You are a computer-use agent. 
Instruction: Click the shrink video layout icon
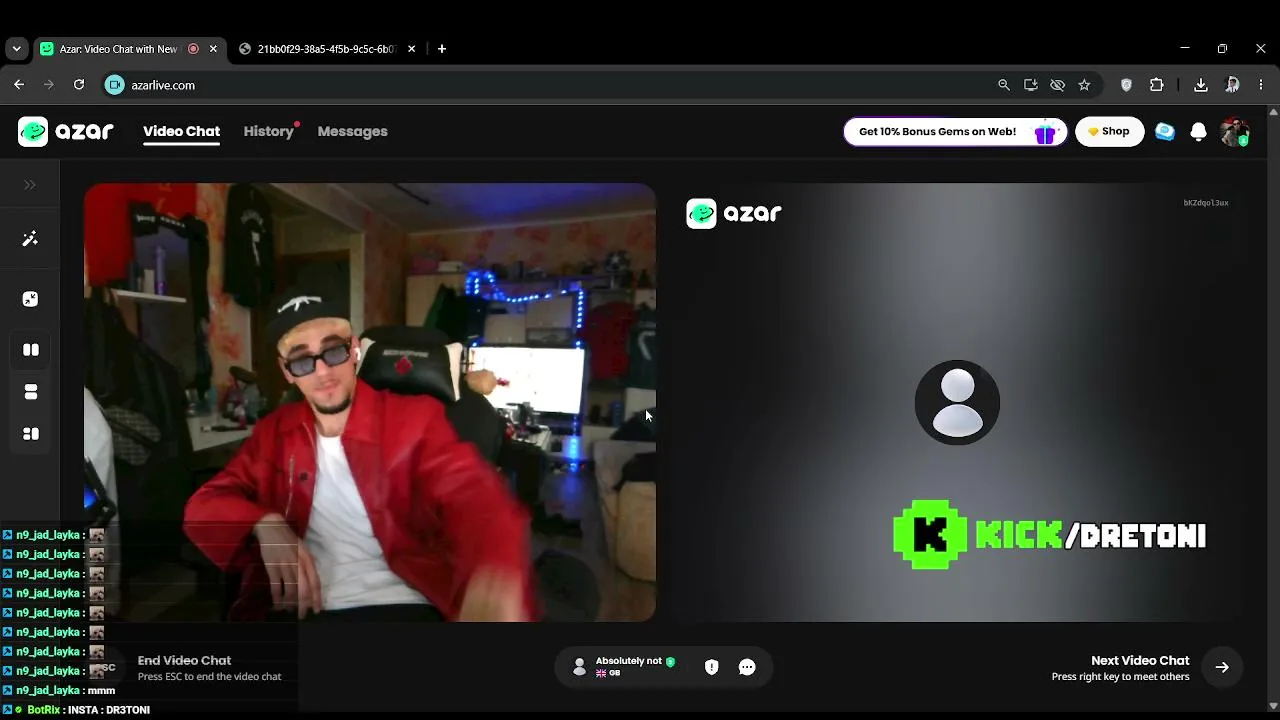tap(30, 299)
